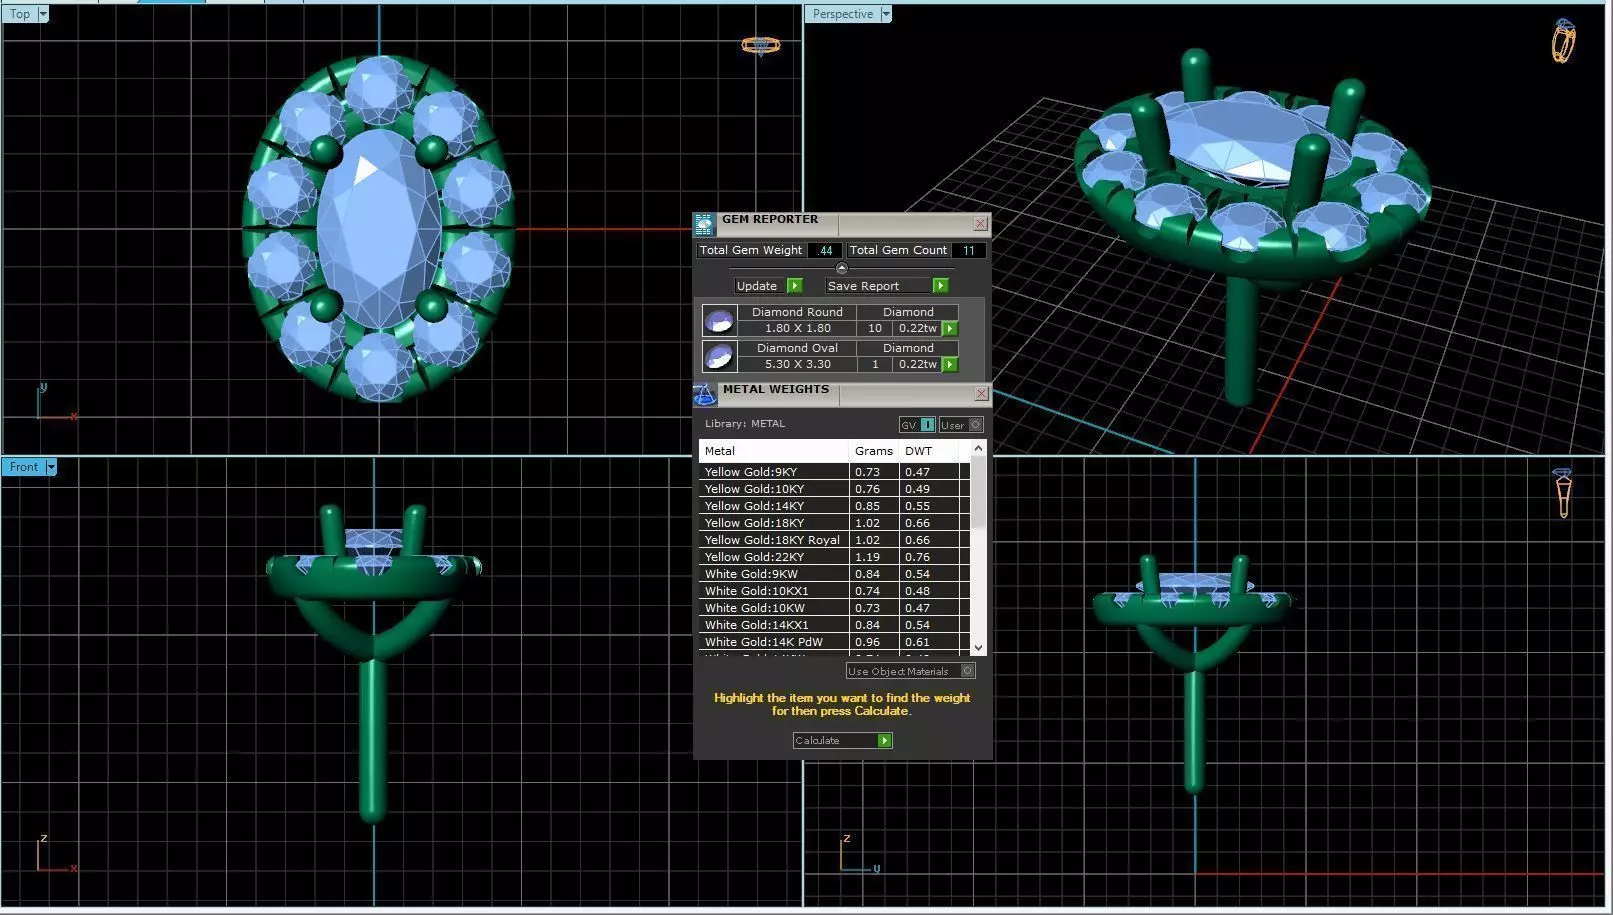Click the Grams column header
The width and height of the screenshot is (1613, 915).
[874, 451]
